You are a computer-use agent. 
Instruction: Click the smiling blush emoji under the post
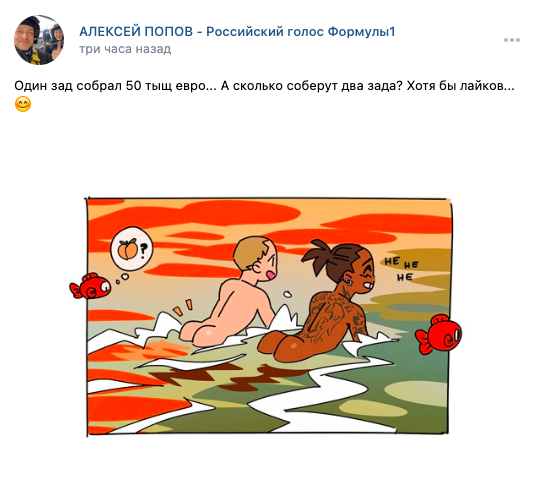pyautogui.click(x=23, y=104)
